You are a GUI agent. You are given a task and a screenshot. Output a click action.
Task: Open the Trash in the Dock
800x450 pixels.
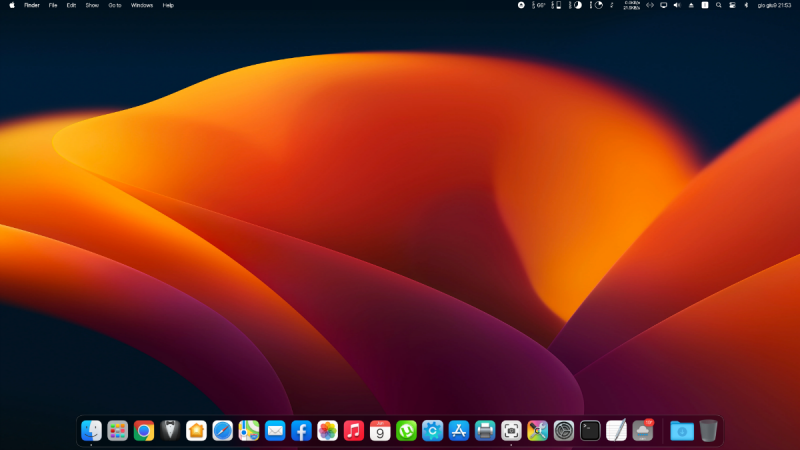tap(708, 430)
